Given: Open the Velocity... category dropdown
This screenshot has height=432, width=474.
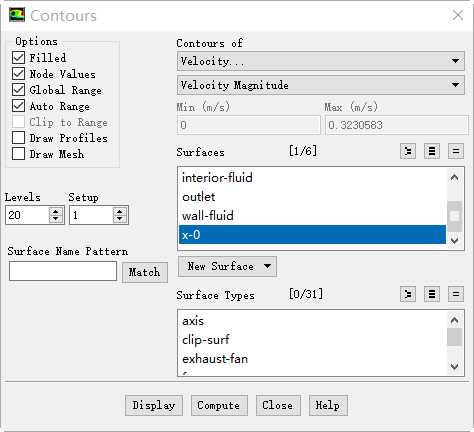Looking at the screenshot, I should [x=321, y=61].
